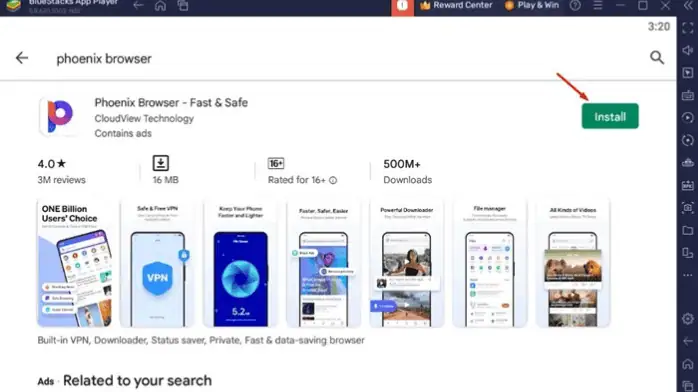The width and height of the screenshot is (698, 392).
Task: Open All Kinds of Videos screenshot
Action: [x=573, y=263]
